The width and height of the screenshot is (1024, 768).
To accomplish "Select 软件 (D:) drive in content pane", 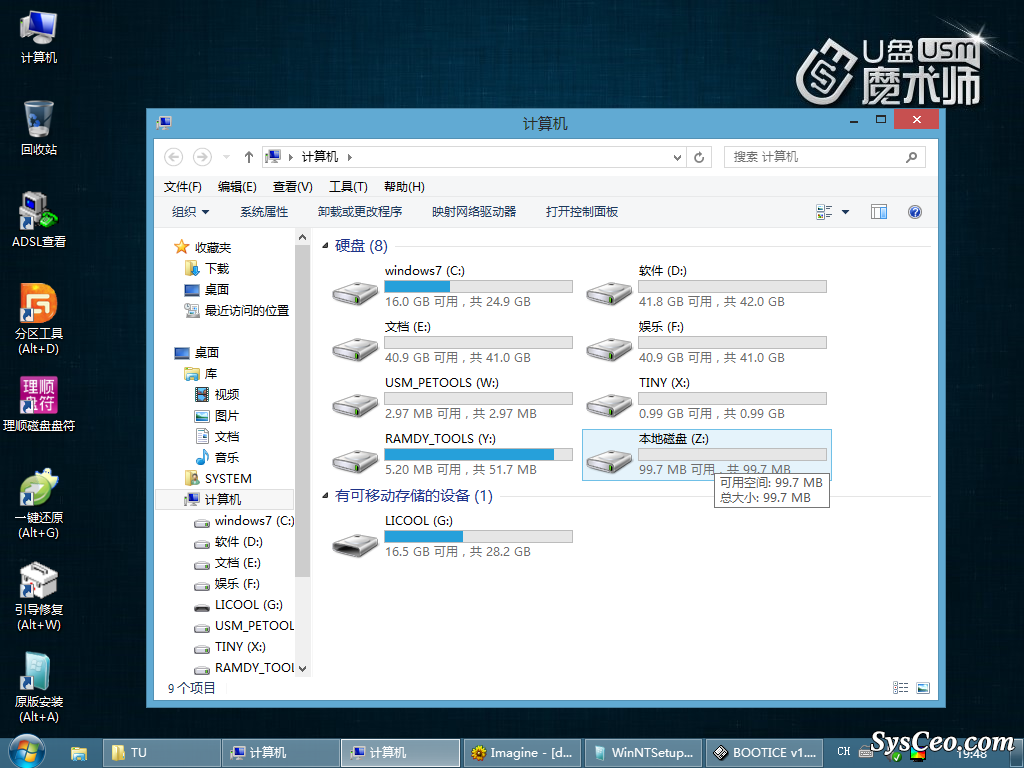I will [x=706, y=286].
